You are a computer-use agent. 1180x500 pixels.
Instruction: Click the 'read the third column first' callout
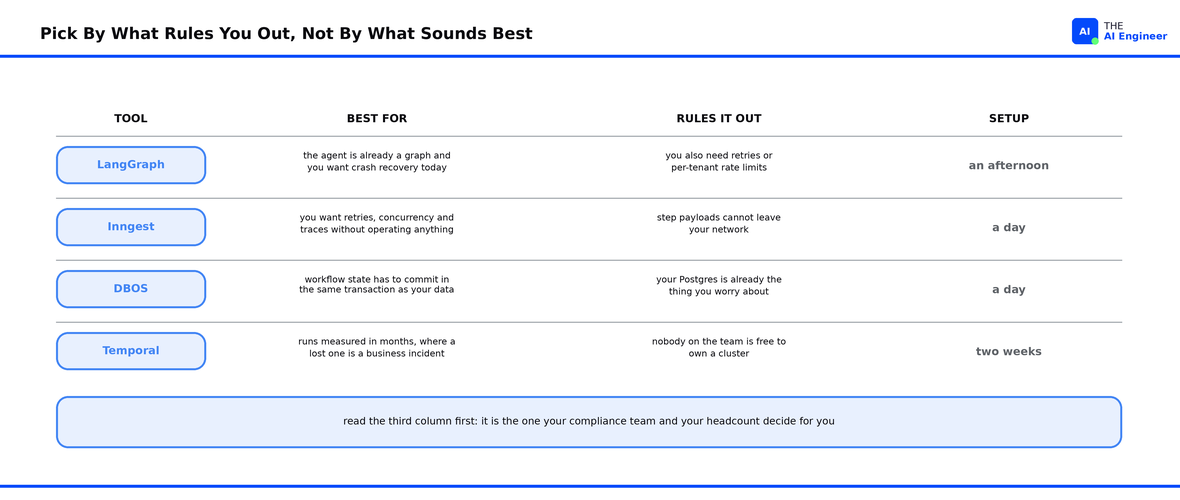(x=589, y=422)
